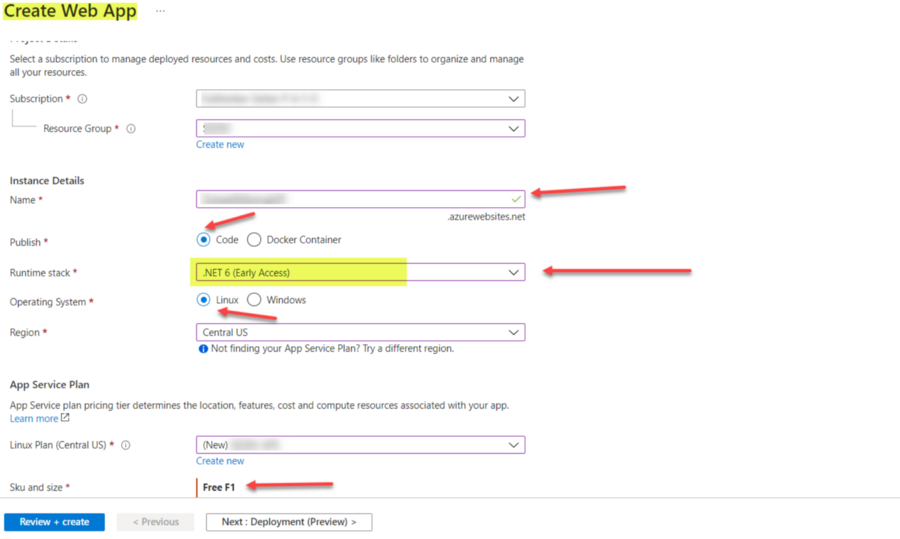Click the Review + create button
The height and width of the screenshot is (539, 900).
pyautogui.click(x=55, y=522)
